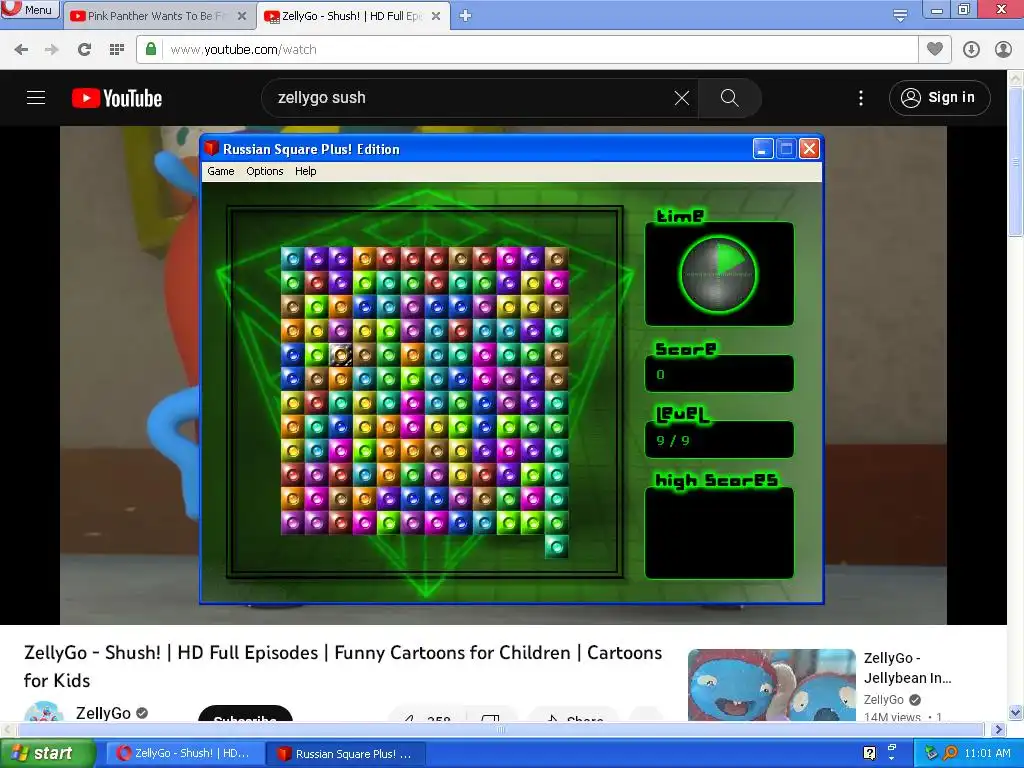Open a new browser tab with plus button
Screen dimensions: 1024x768
465,16
